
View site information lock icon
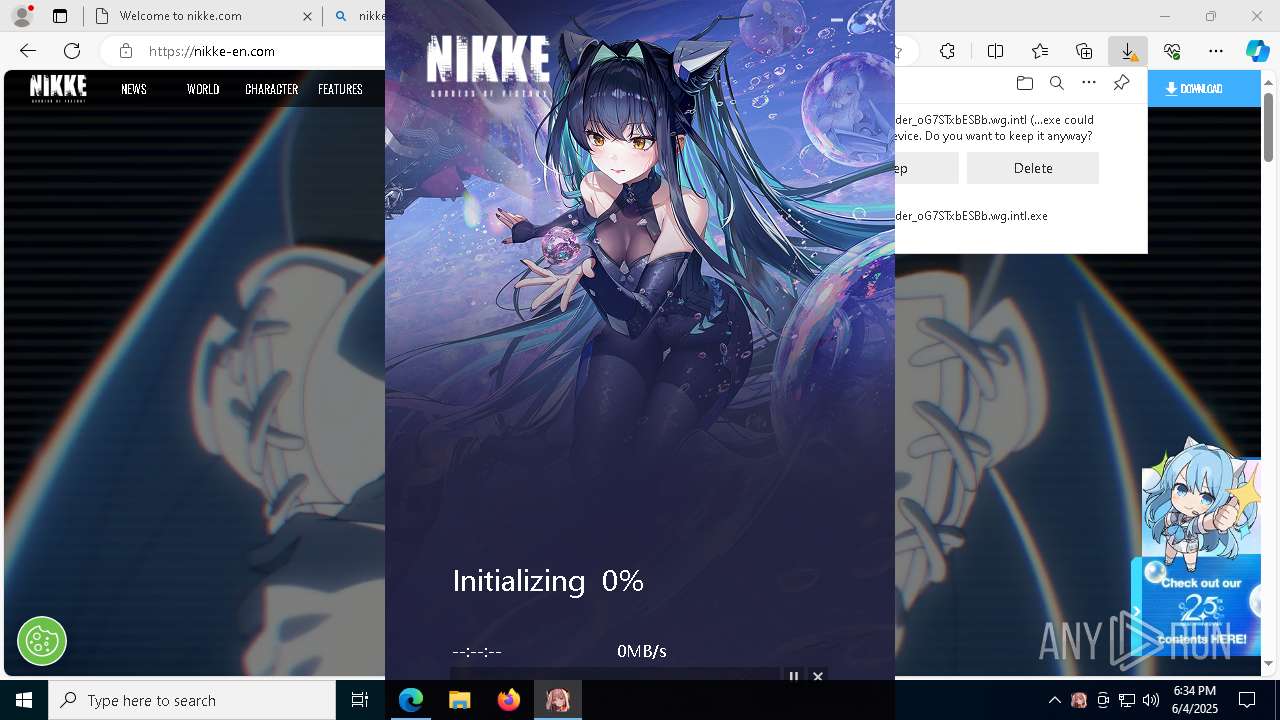[125, 51]
